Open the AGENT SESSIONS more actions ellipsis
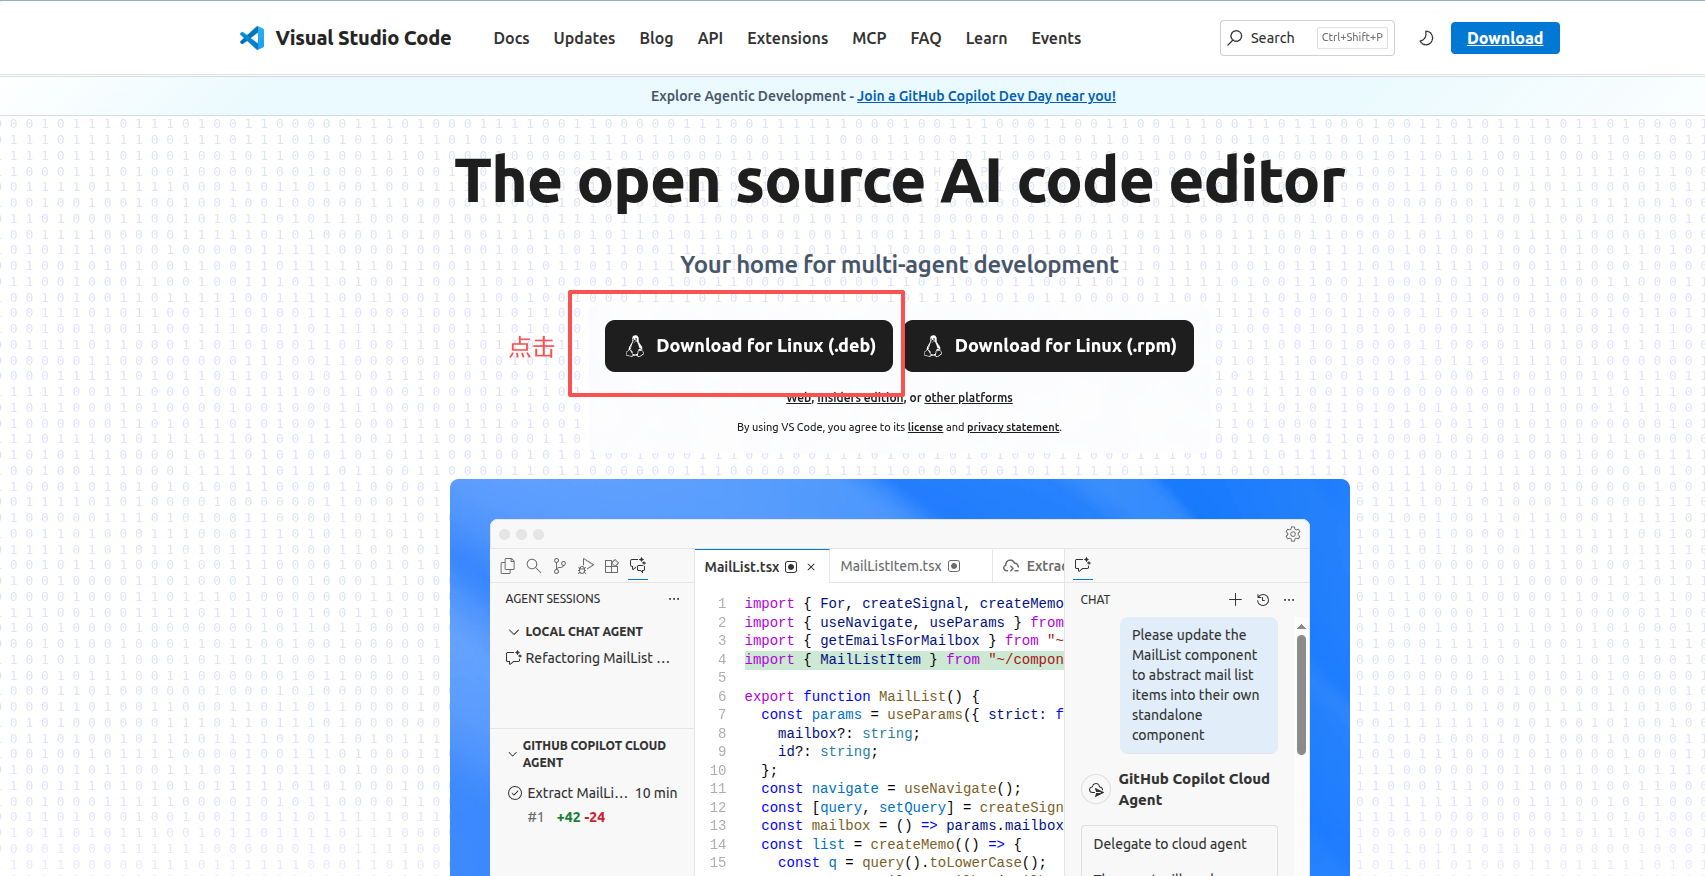 pyautogui.click(x=674, y=599)
